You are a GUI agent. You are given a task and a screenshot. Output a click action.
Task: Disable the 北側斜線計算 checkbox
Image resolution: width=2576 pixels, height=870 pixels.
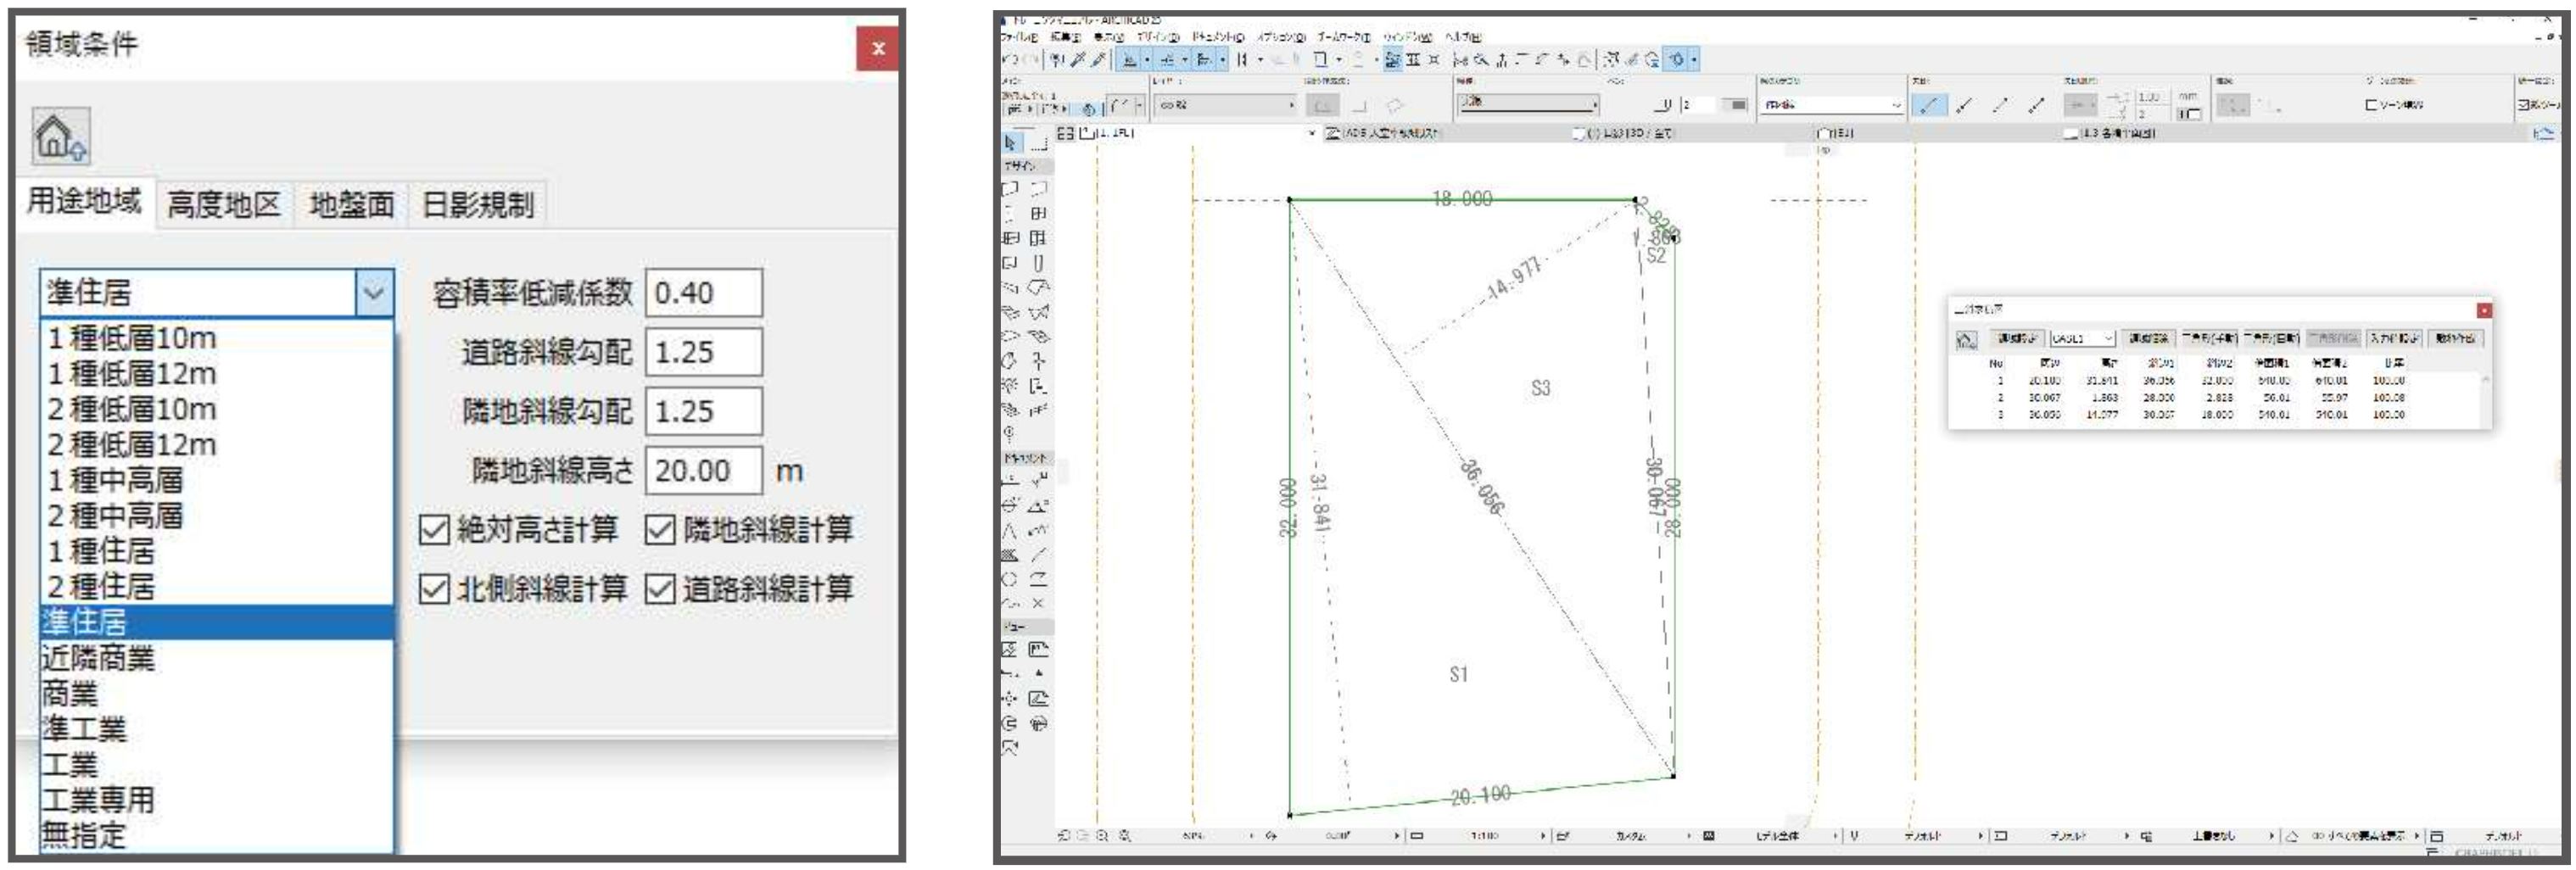[x=434, y=589]
